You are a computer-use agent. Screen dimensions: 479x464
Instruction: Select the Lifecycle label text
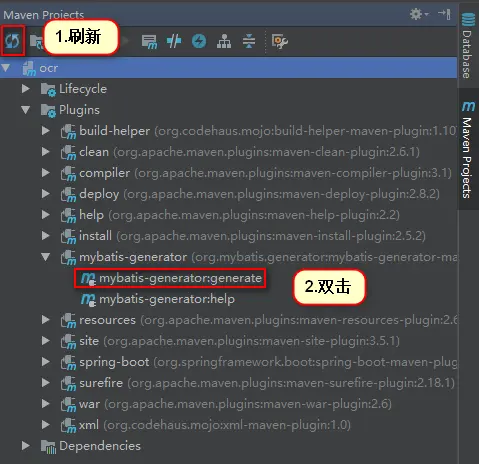[83, 89]
